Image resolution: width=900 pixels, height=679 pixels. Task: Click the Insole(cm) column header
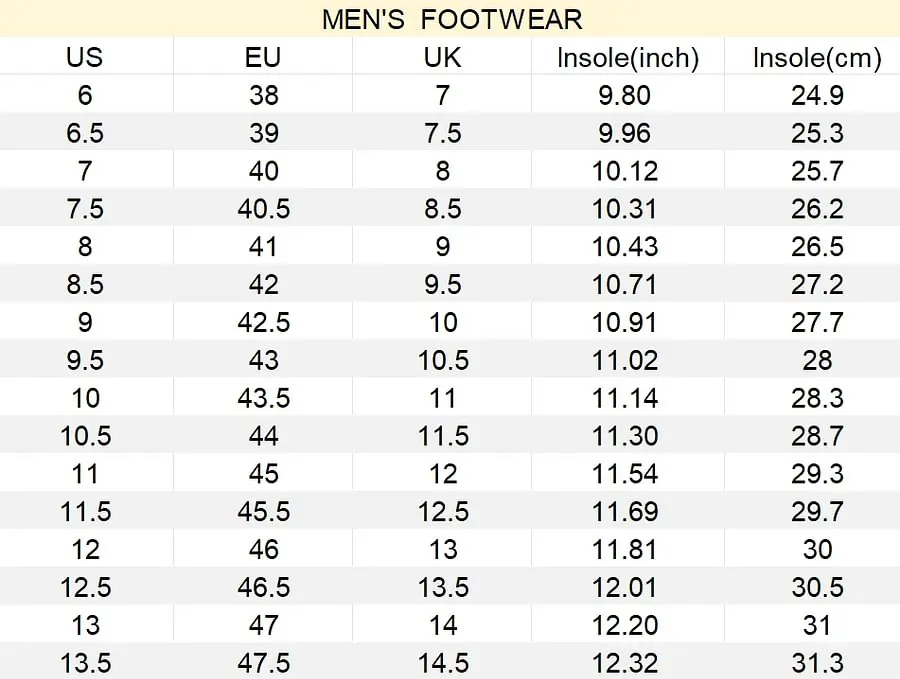tap(817, 58)
